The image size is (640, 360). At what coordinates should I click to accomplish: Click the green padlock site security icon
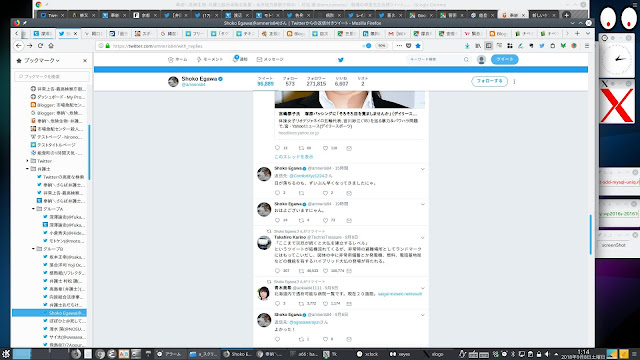(108, 46)
